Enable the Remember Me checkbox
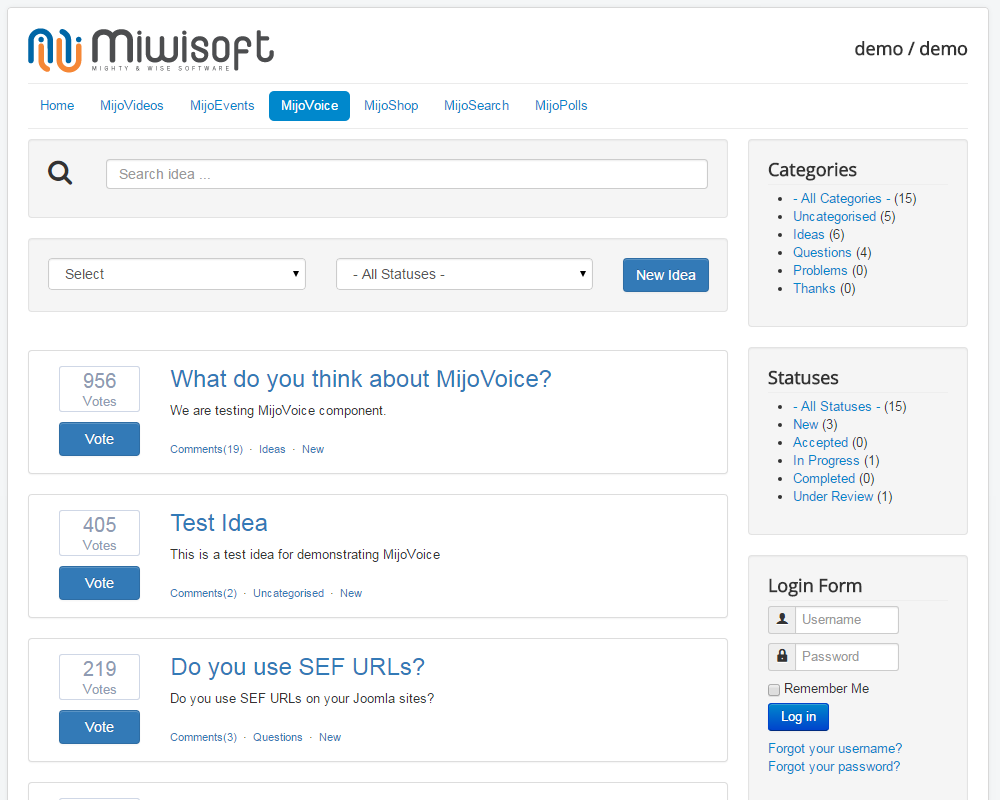Screen dimensions: 1000x800 coord(774,690)
